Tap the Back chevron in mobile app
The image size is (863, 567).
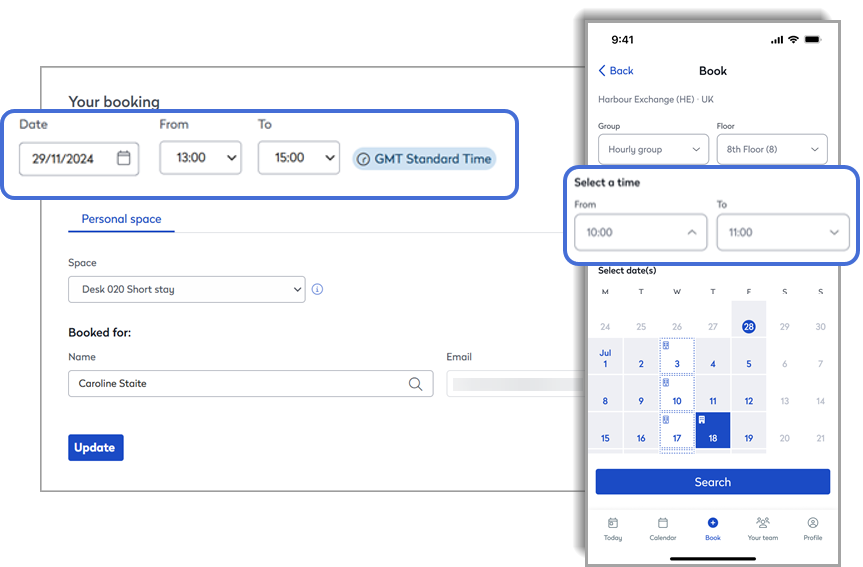coord(602,70)
